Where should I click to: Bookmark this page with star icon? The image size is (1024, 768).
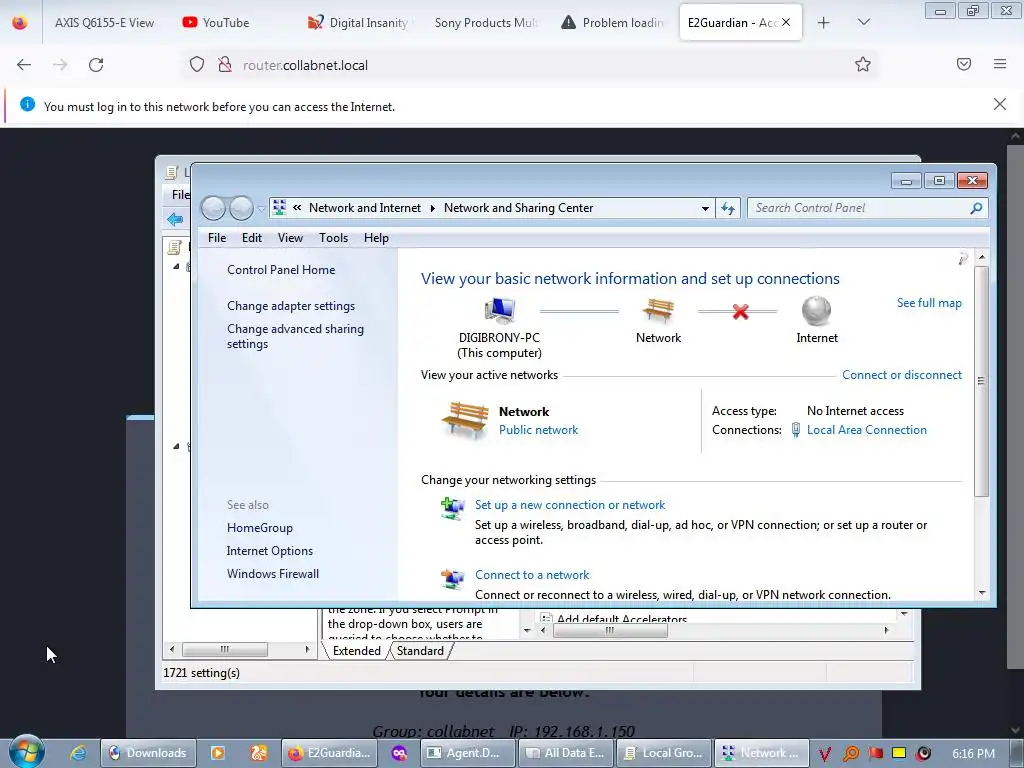coord(863,64)
